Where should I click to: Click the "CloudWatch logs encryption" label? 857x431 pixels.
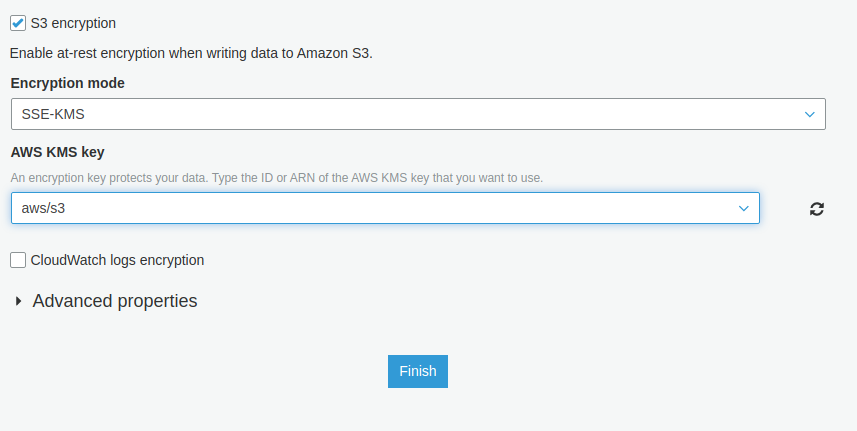point(117,260)
